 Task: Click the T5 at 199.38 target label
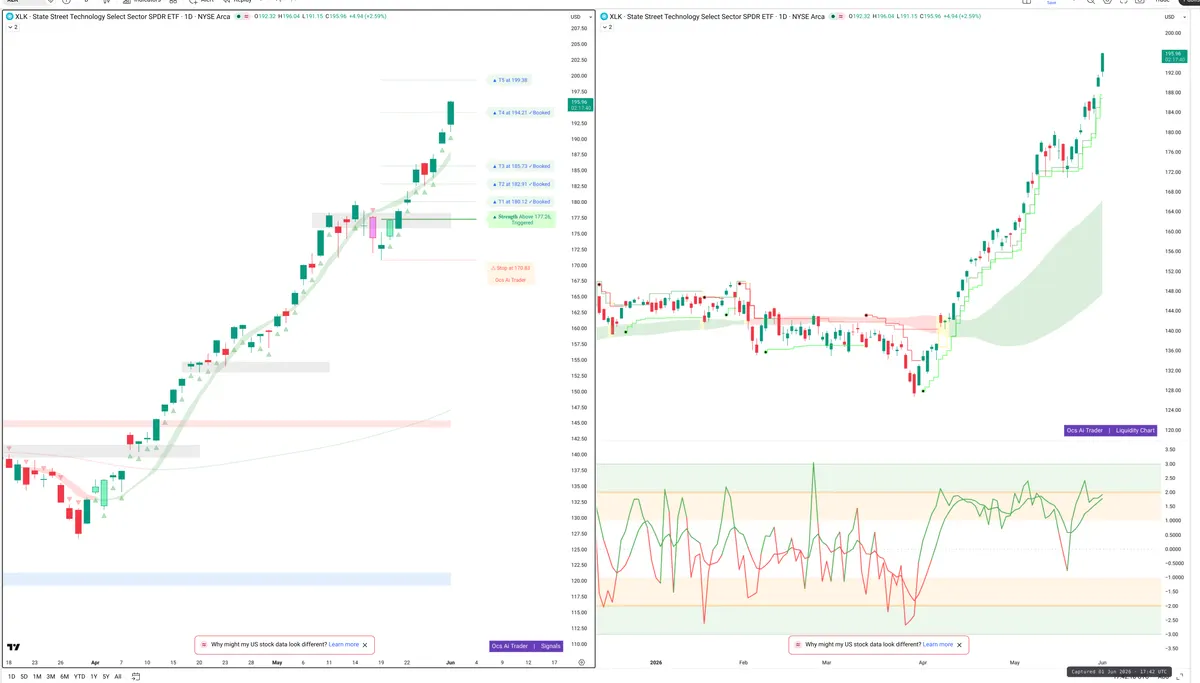coord(512,80)
